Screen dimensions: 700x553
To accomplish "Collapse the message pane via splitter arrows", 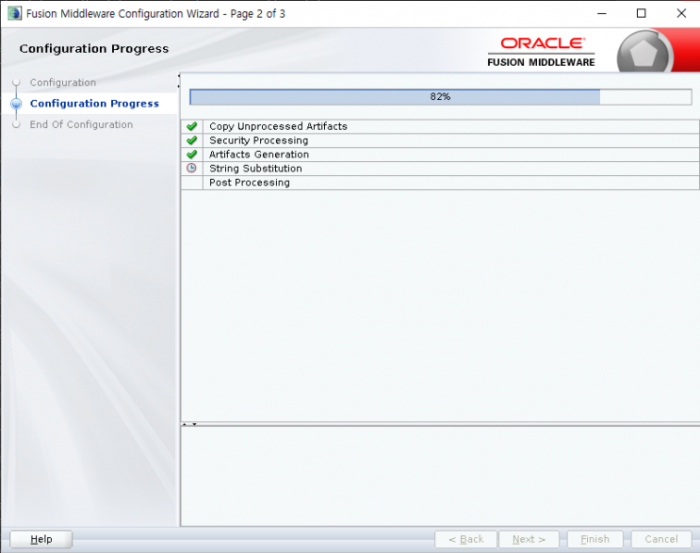I will 189,424.
